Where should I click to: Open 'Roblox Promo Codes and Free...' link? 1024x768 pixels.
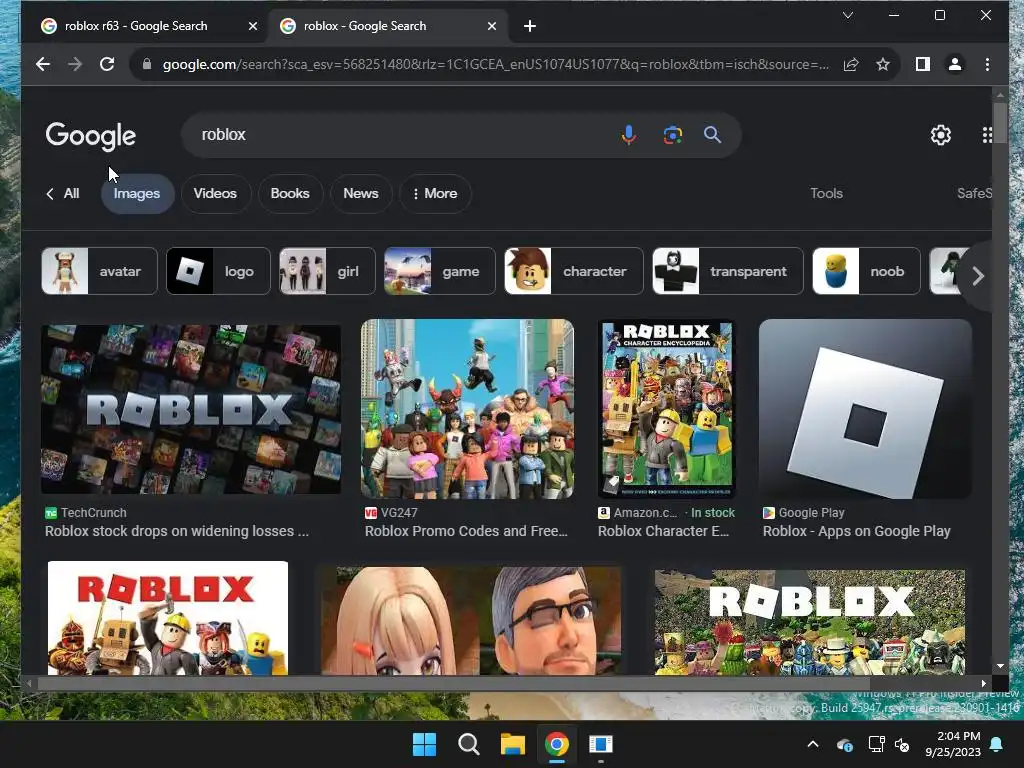click(466, 531)
